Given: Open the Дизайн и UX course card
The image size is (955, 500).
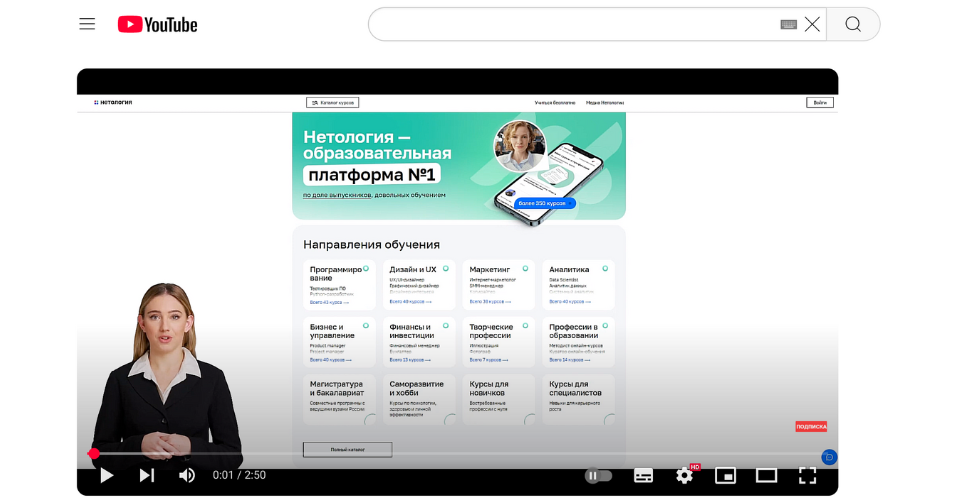Looking at the screenshot, I should click(419, 285).
